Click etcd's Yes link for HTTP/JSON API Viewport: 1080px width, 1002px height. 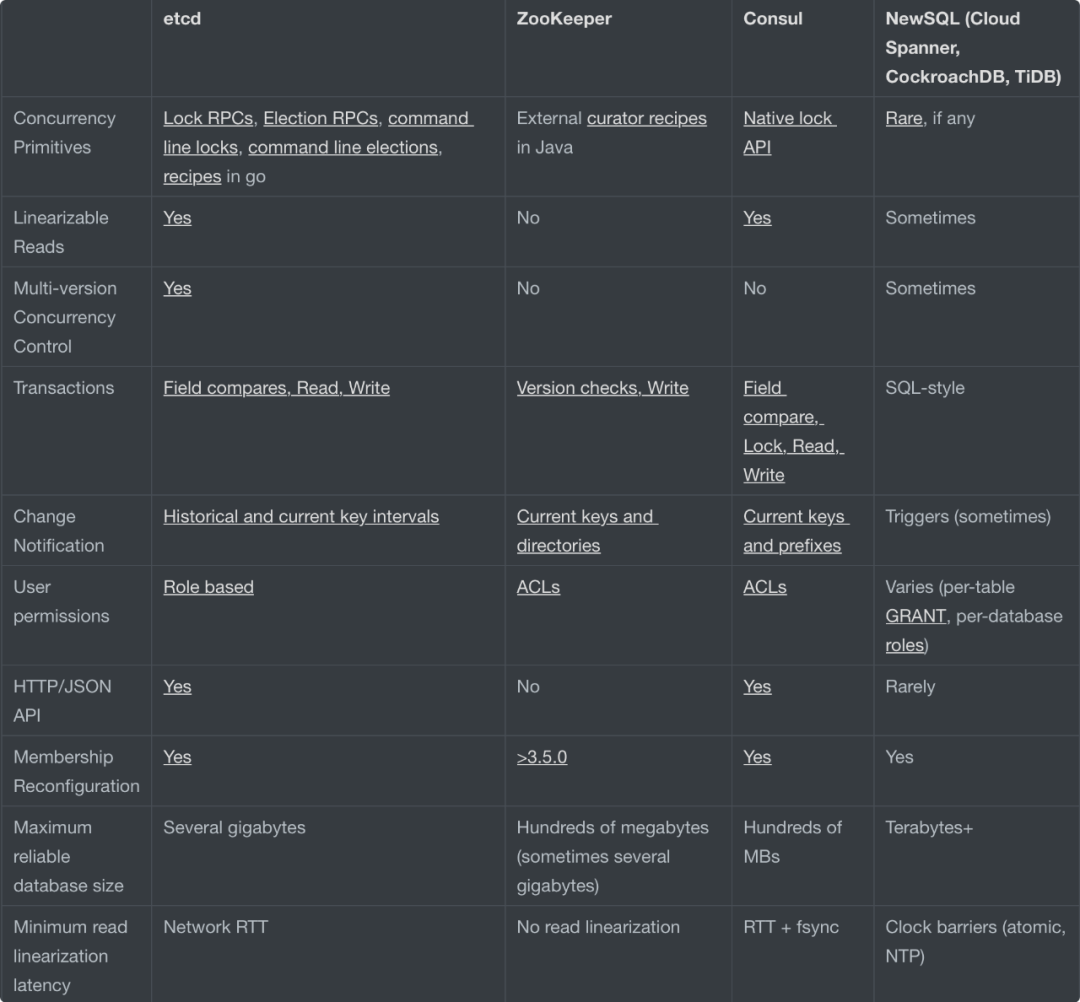(177, 687)
